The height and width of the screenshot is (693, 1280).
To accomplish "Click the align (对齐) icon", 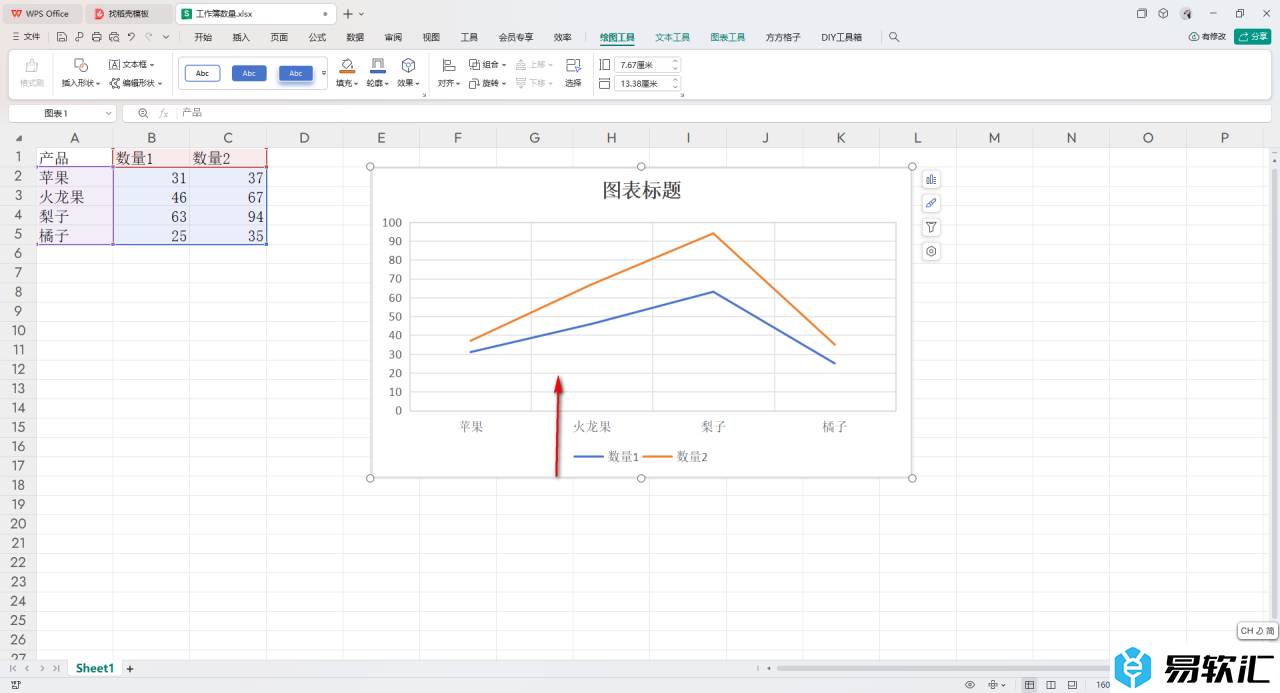I will tap(449, 65).
